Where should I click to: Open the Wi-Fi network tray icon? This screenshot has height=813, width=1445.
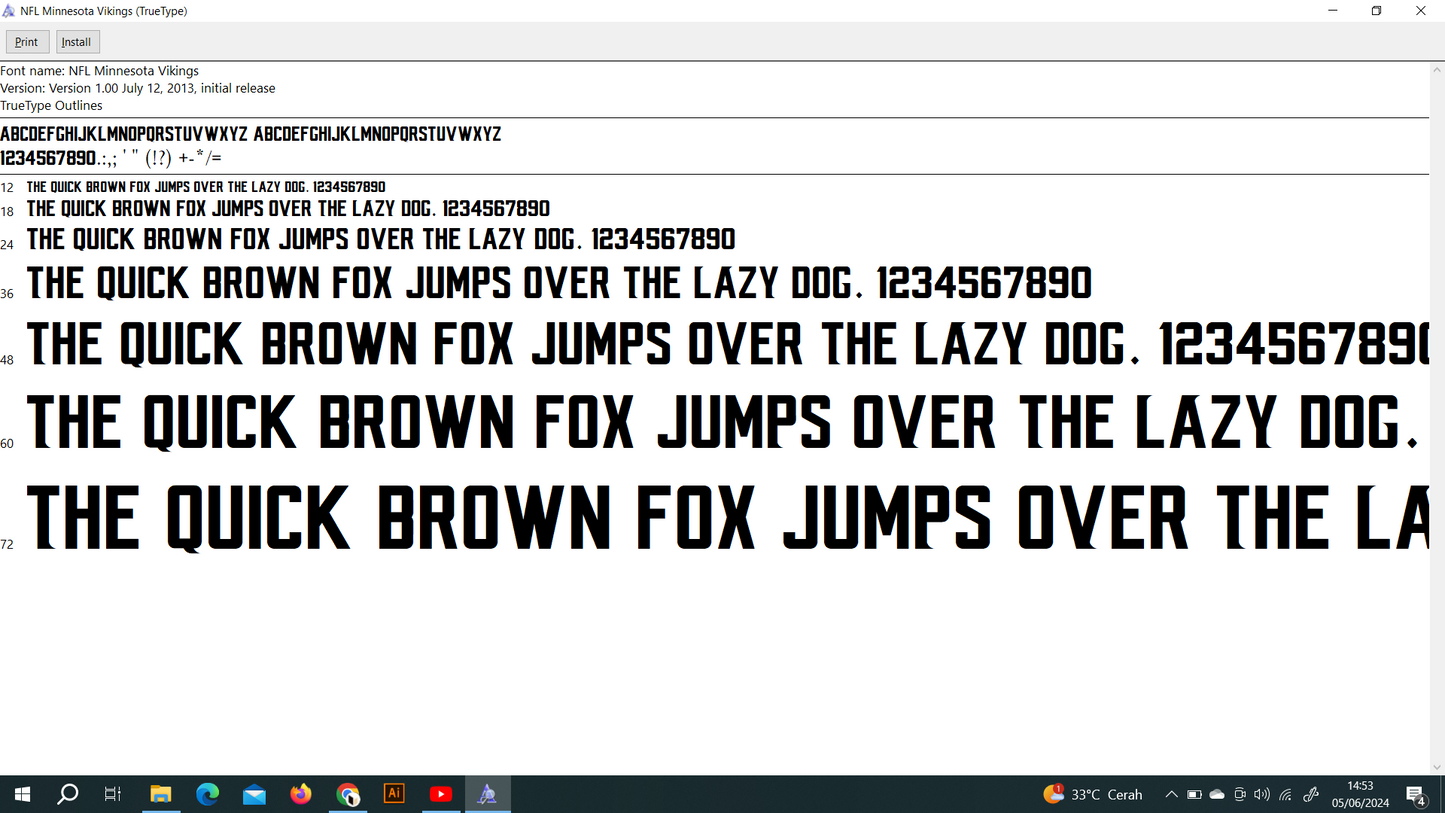point(1286,795)
